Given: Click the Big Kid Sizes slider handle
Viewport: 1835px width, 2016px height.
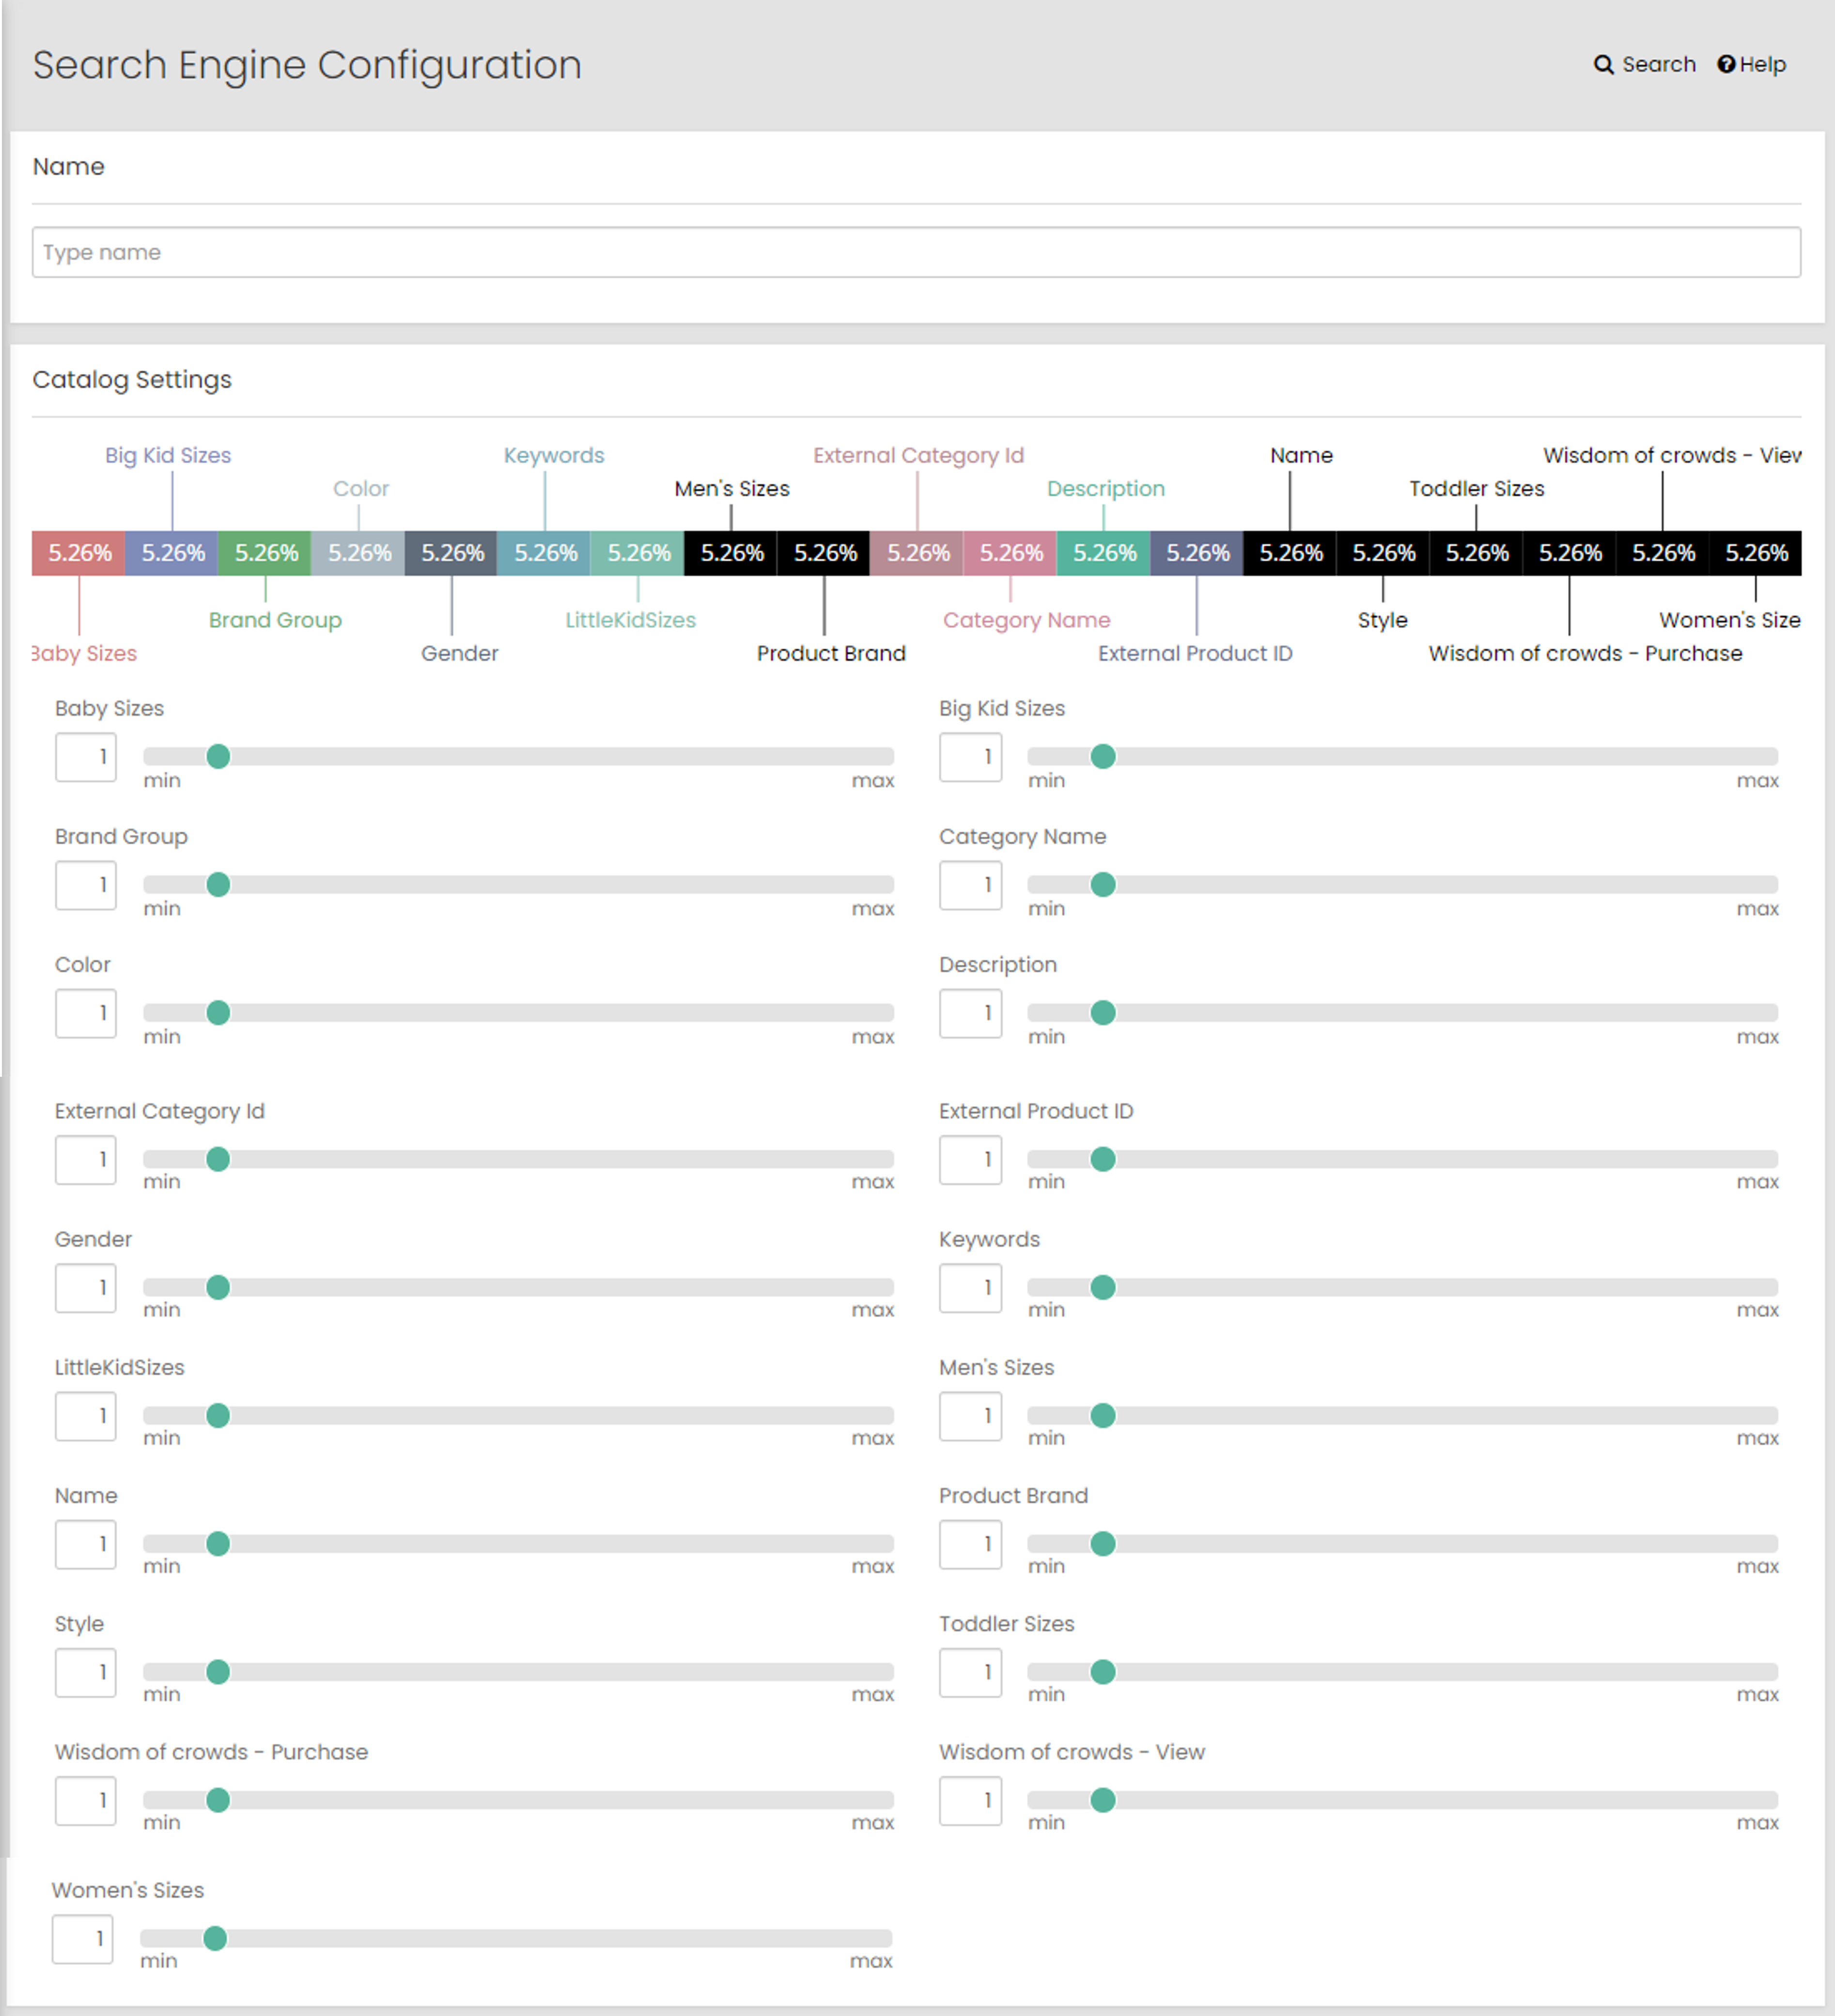Looking at the screenshot, I should click(1102, 757).
